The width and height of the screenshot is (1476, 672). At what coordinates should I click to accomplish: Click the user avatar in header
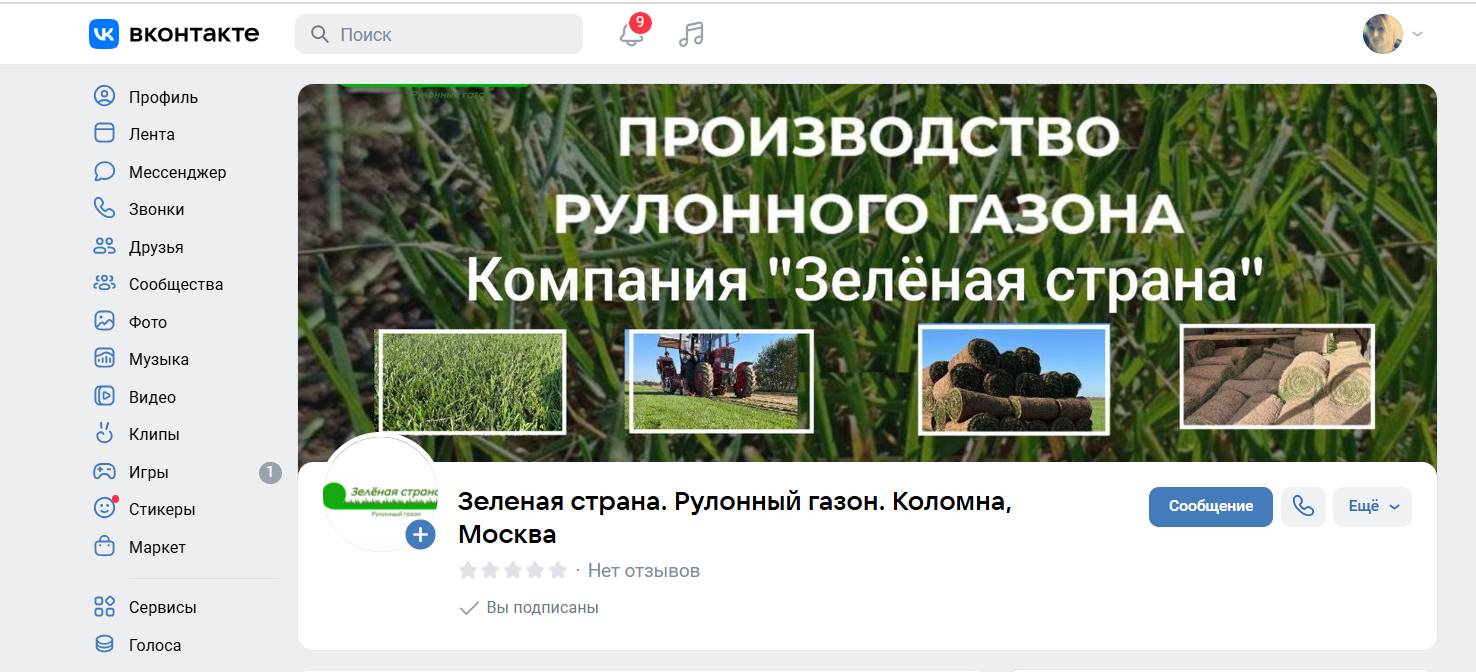click(x=1383, y=34)
